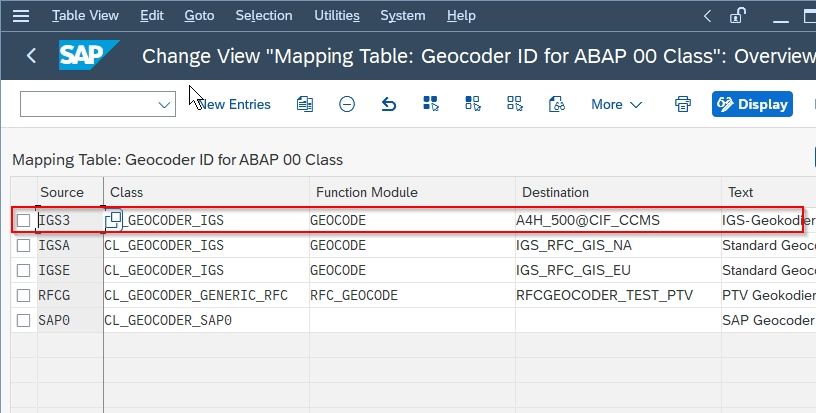Click the CL_GEOCODER_SAP0 class cell

[x=207, y=320]
